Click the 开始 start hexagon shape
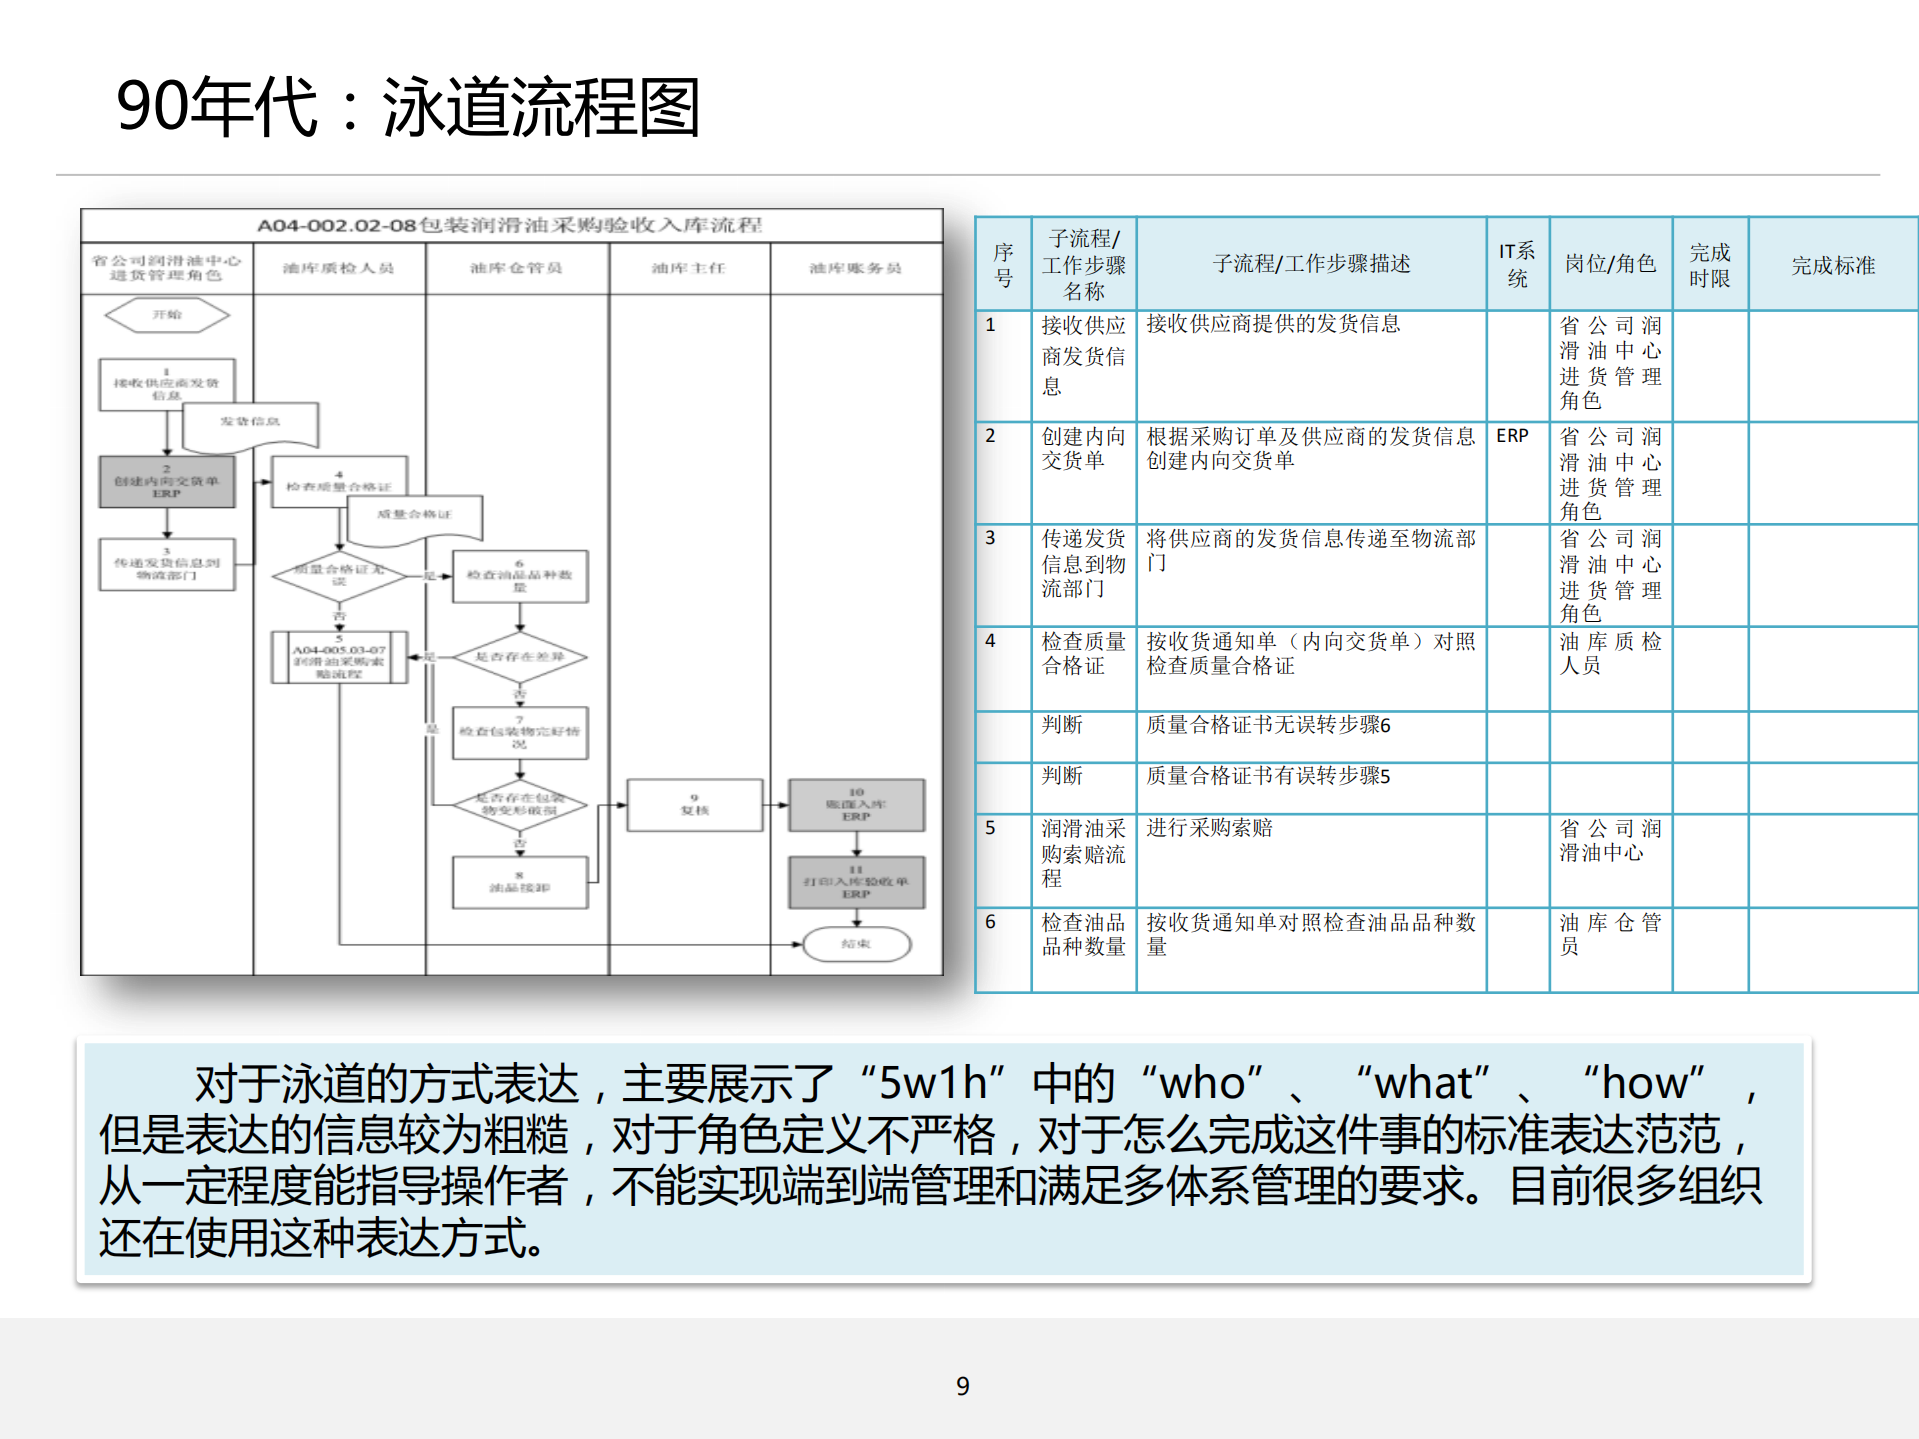This screenshot has height=1439, width=1919. pyautogui.click(x=167, y=315)
